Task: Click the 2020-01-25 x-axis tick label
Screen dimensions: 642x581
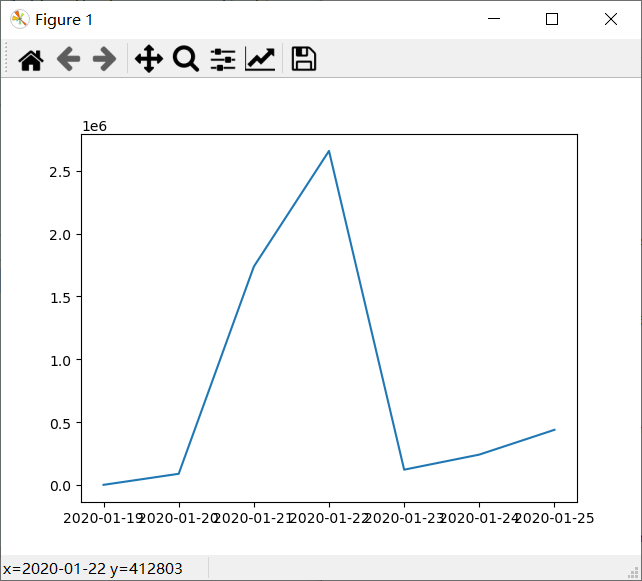Action: tap(554, 518)
